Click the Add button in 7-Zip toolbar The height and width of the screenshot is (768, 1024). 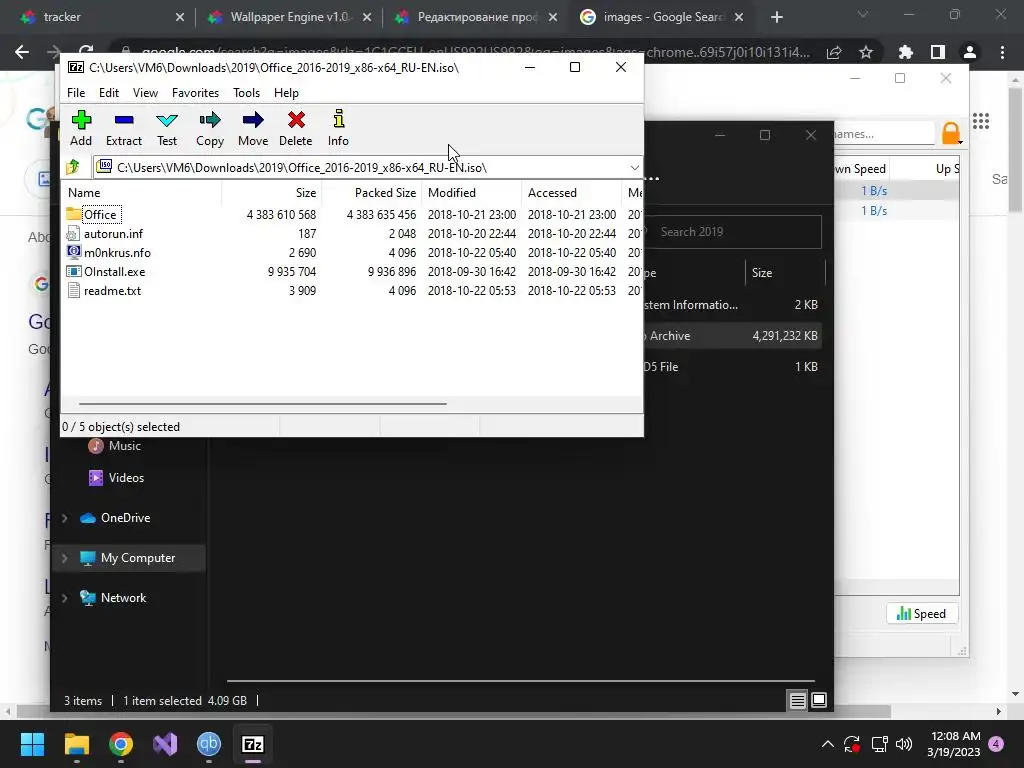pyautogui.click(x=81, y=128)
